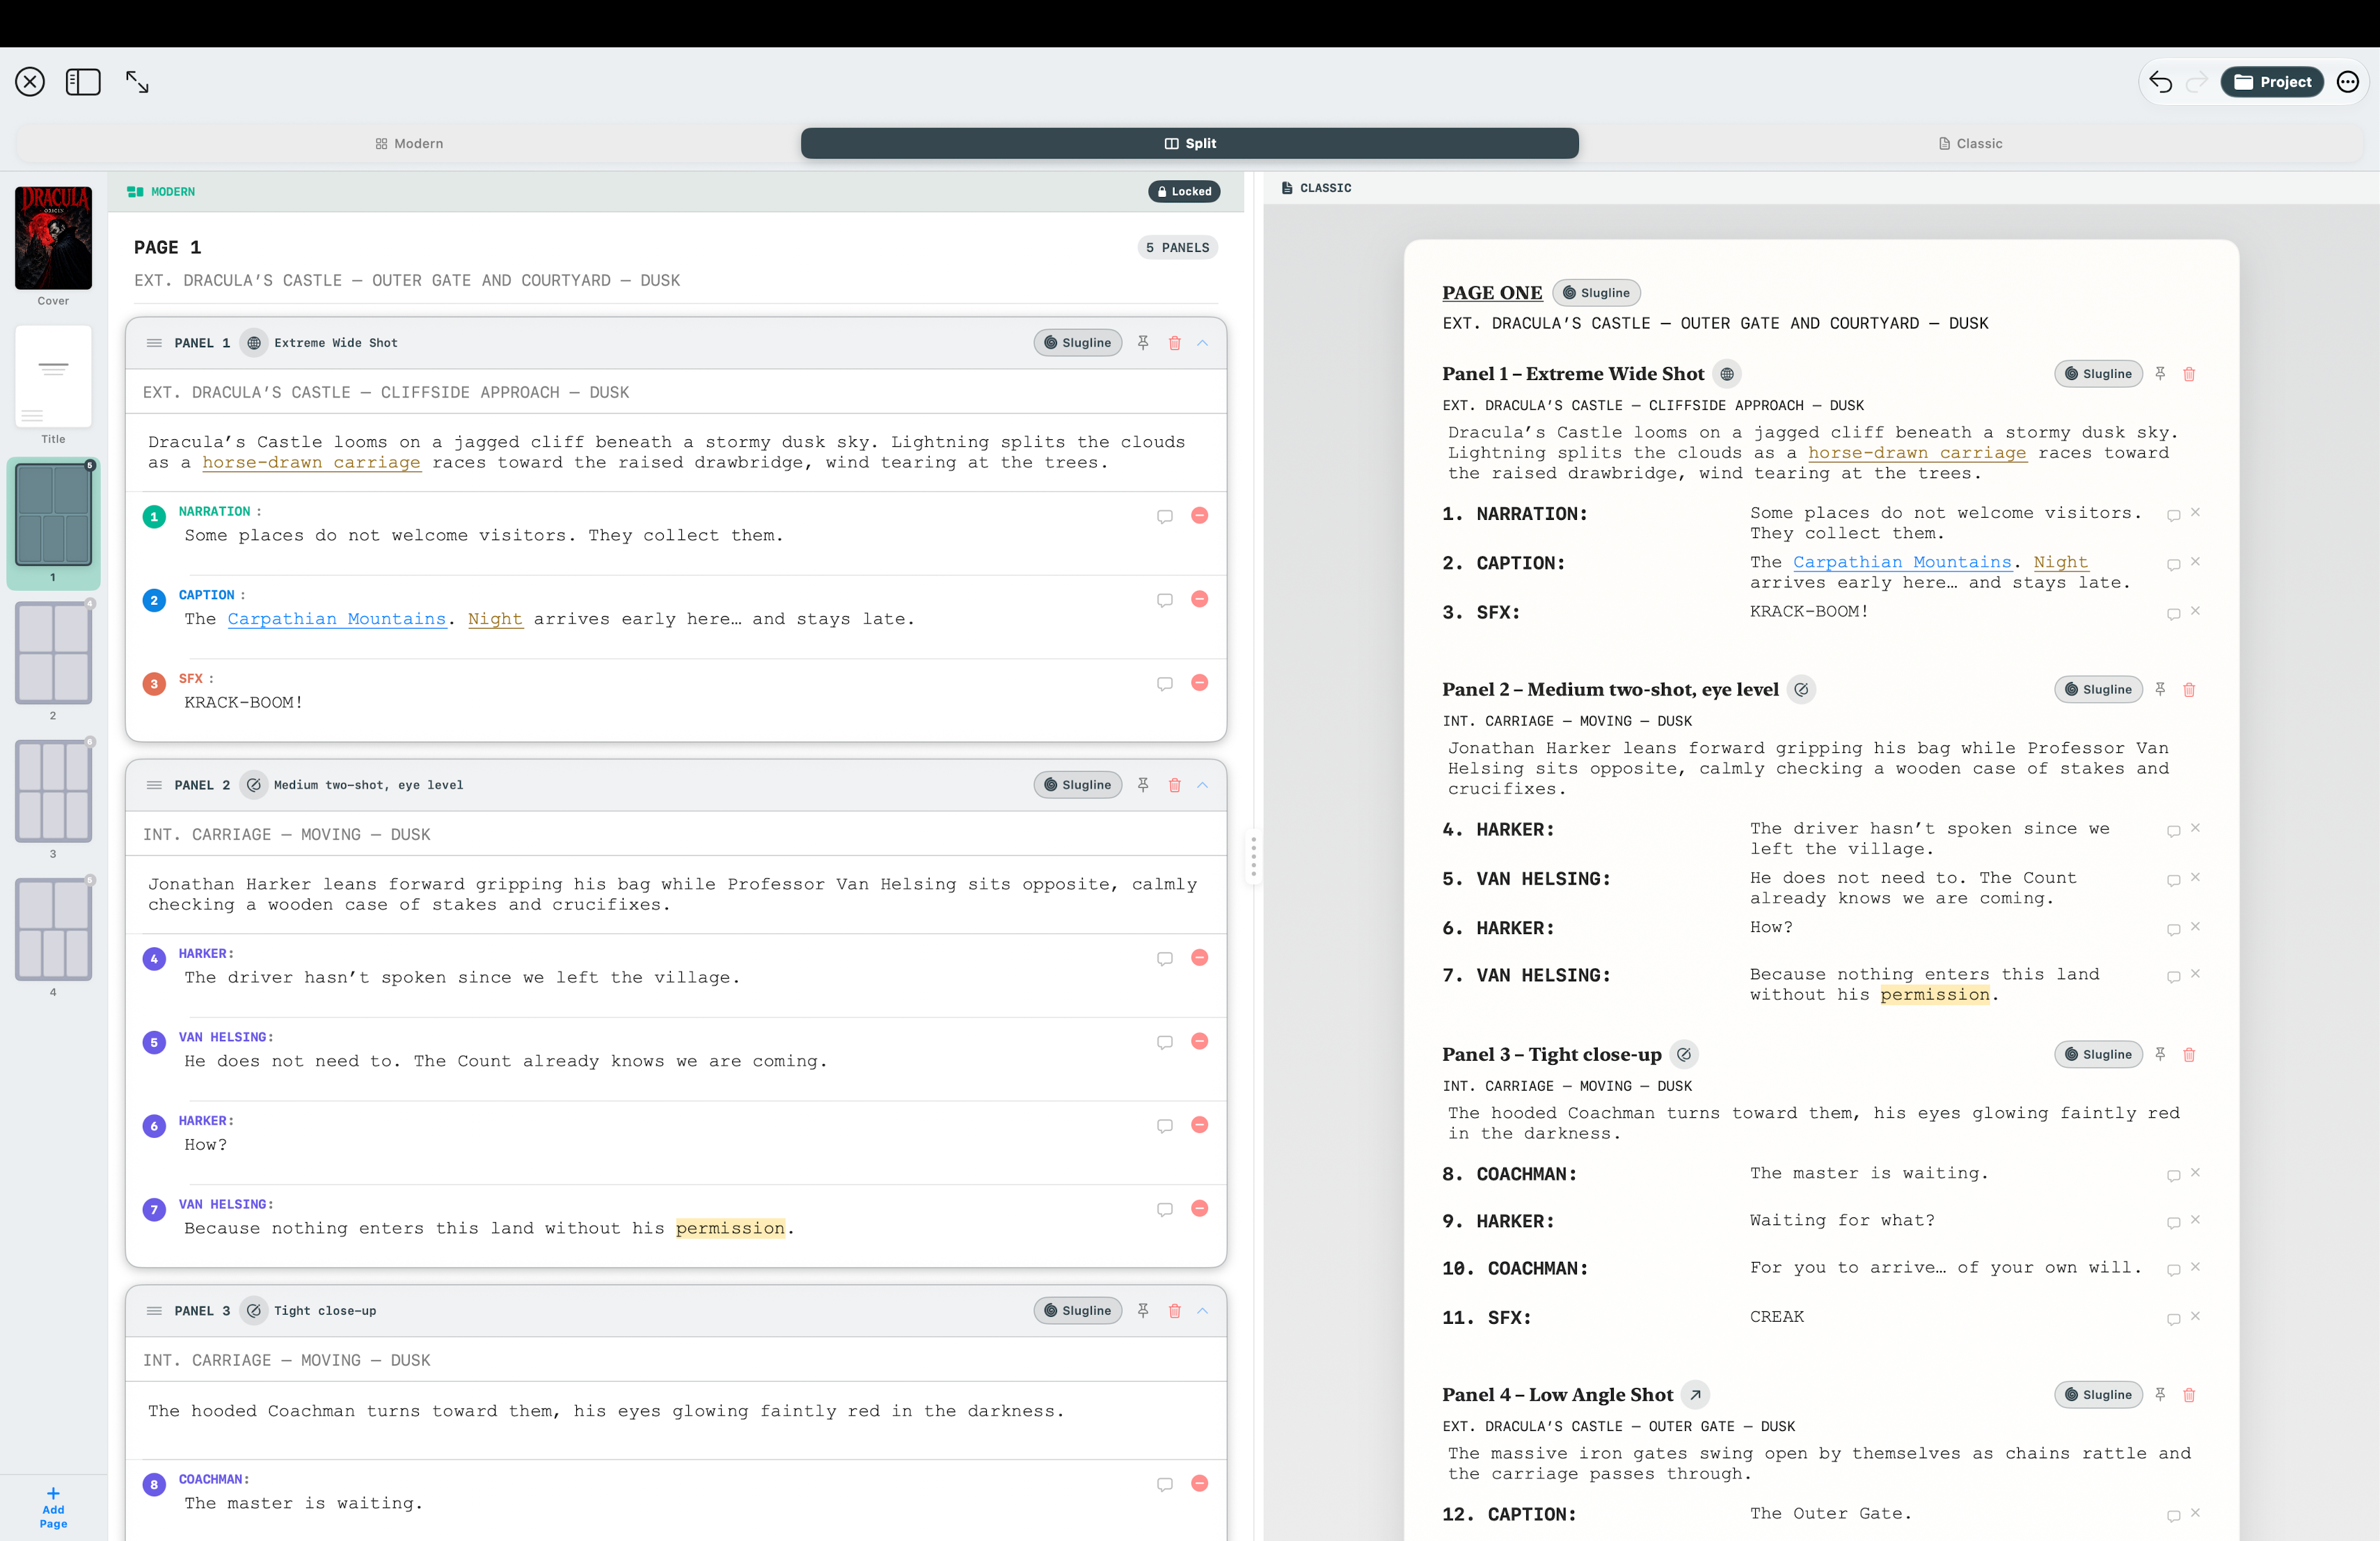
Task: Undo the last action
Action: (x=2160, y=82)
